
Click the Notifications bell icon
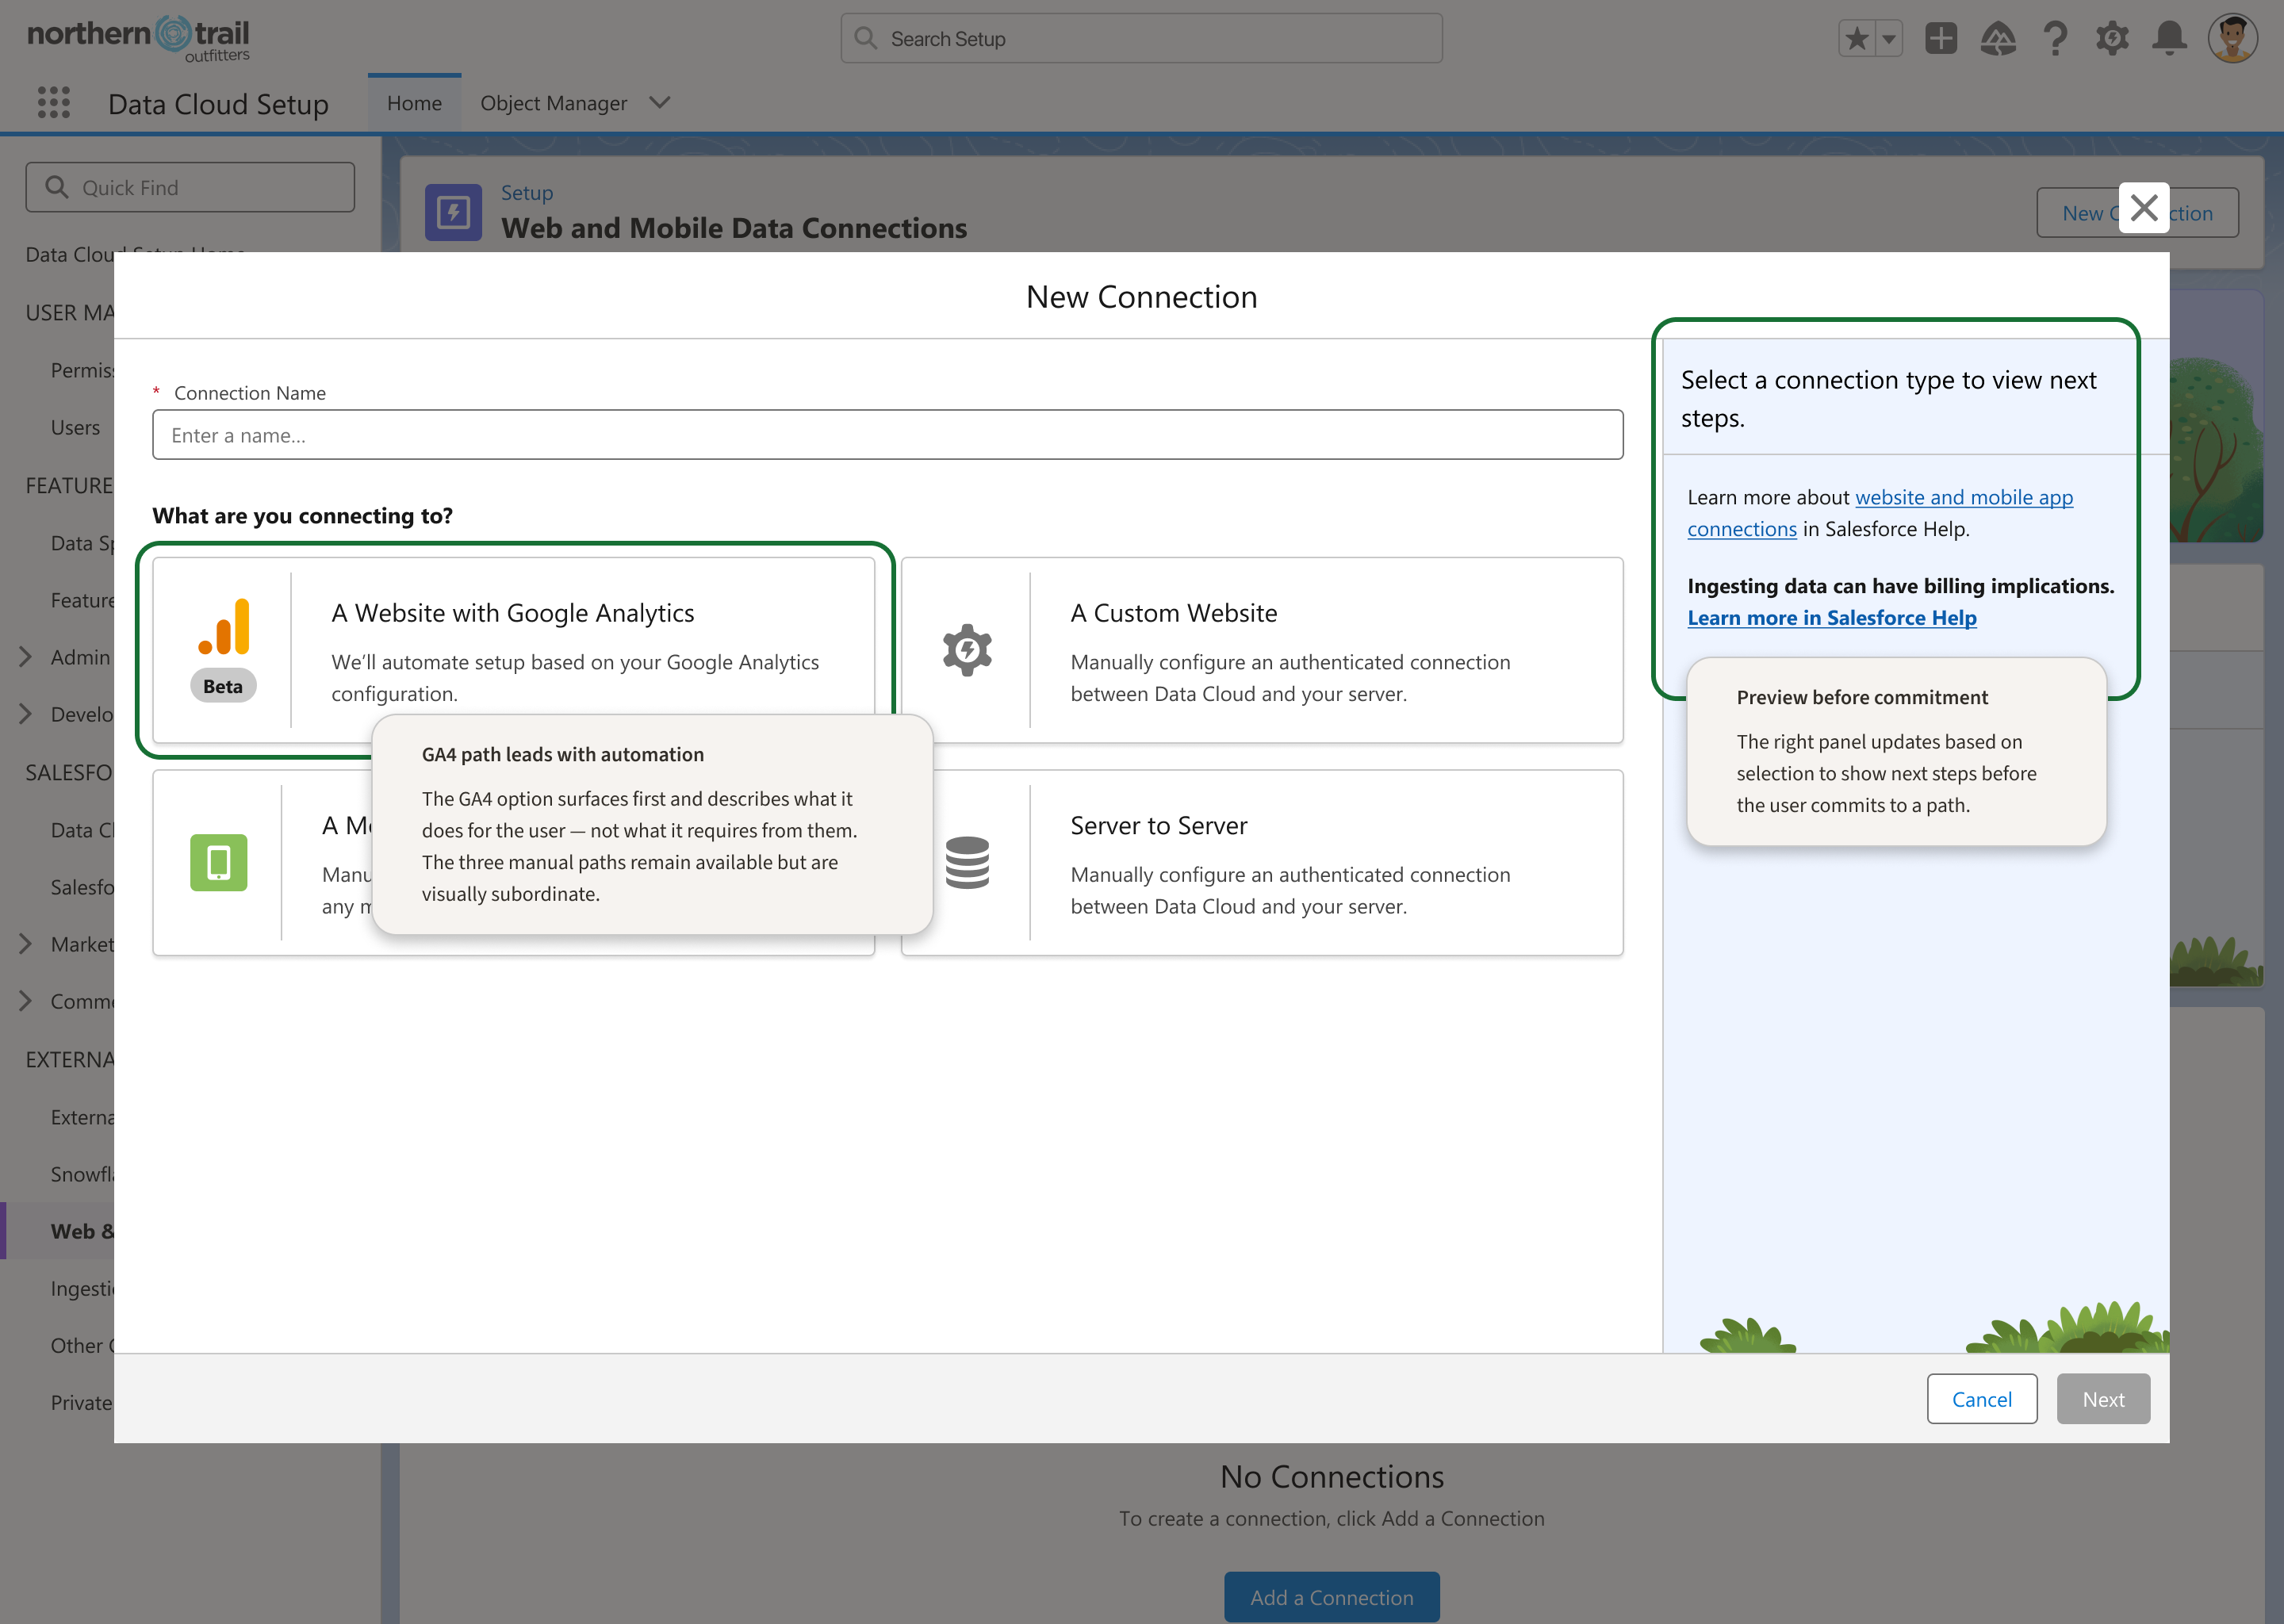click(x=2169, y=39)
